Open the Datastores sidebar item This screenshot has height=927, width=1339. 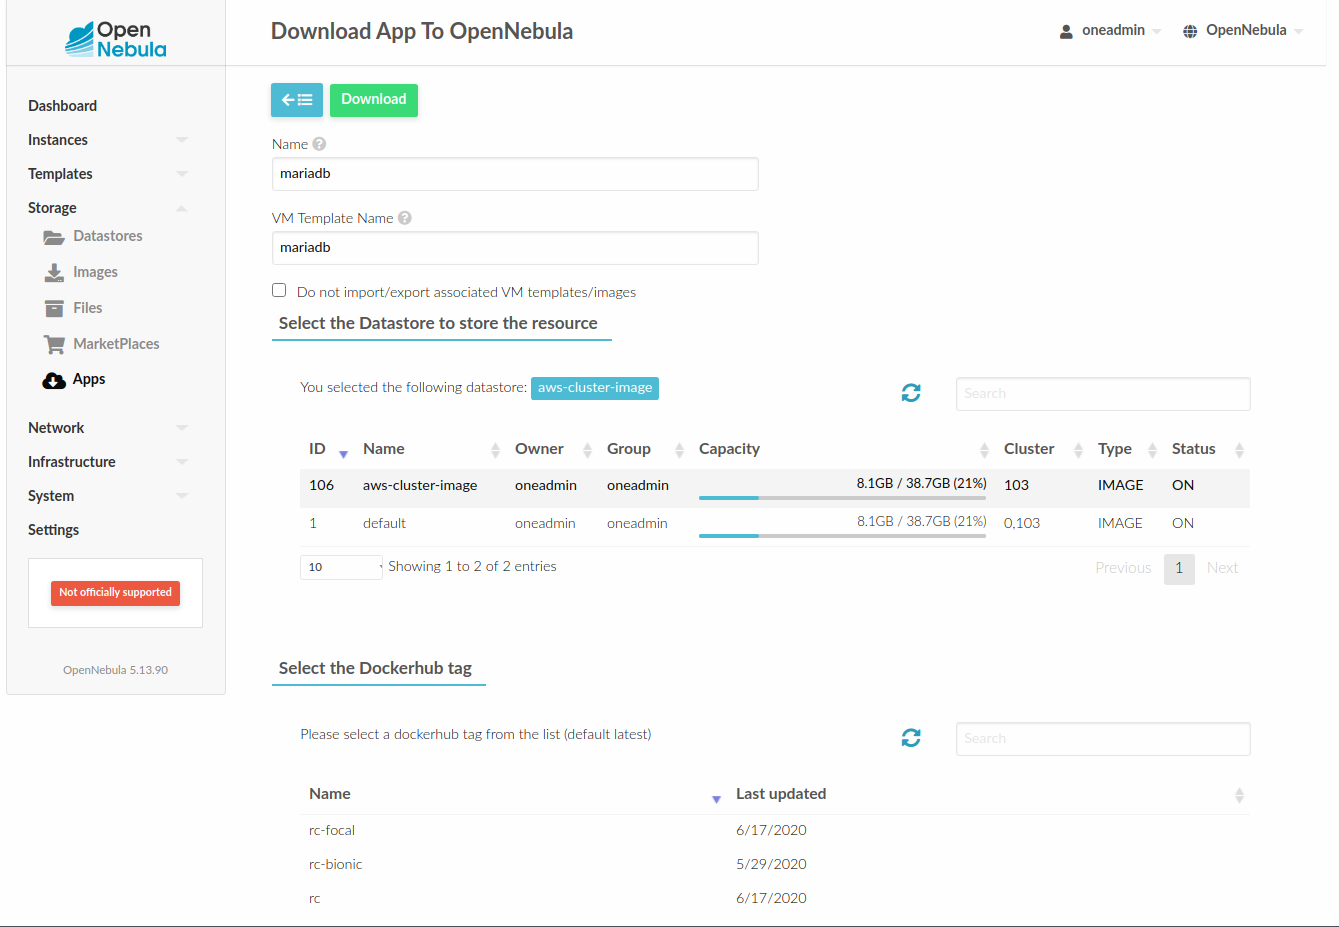click(107, 236)
